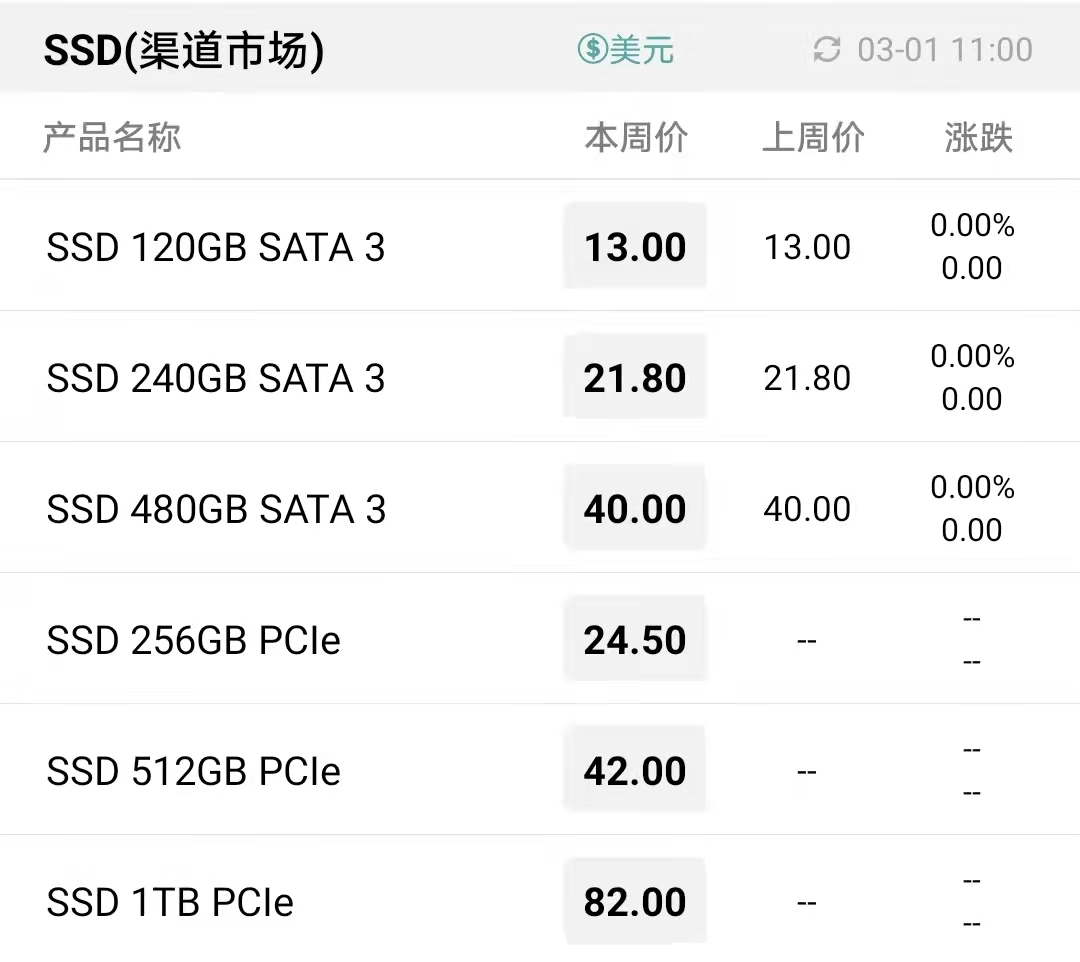Click the dollar sign currency icon

pyautogui.click(x=592, y=49)
